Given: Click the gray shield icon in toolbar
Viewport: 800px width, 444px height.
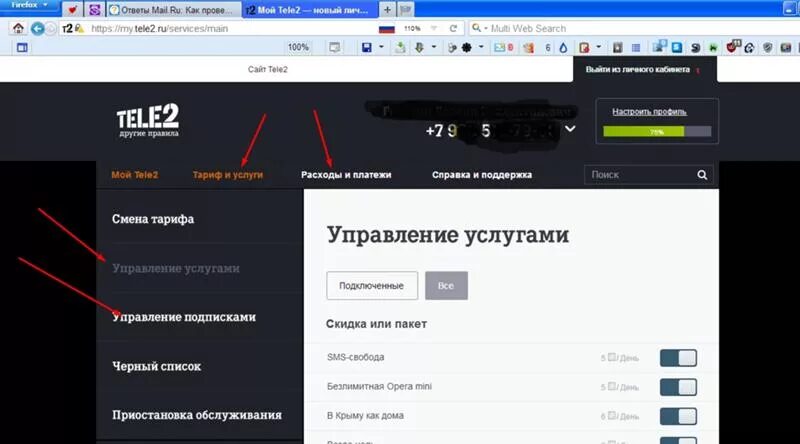Looking at the screenshot, I should point(767,47).
